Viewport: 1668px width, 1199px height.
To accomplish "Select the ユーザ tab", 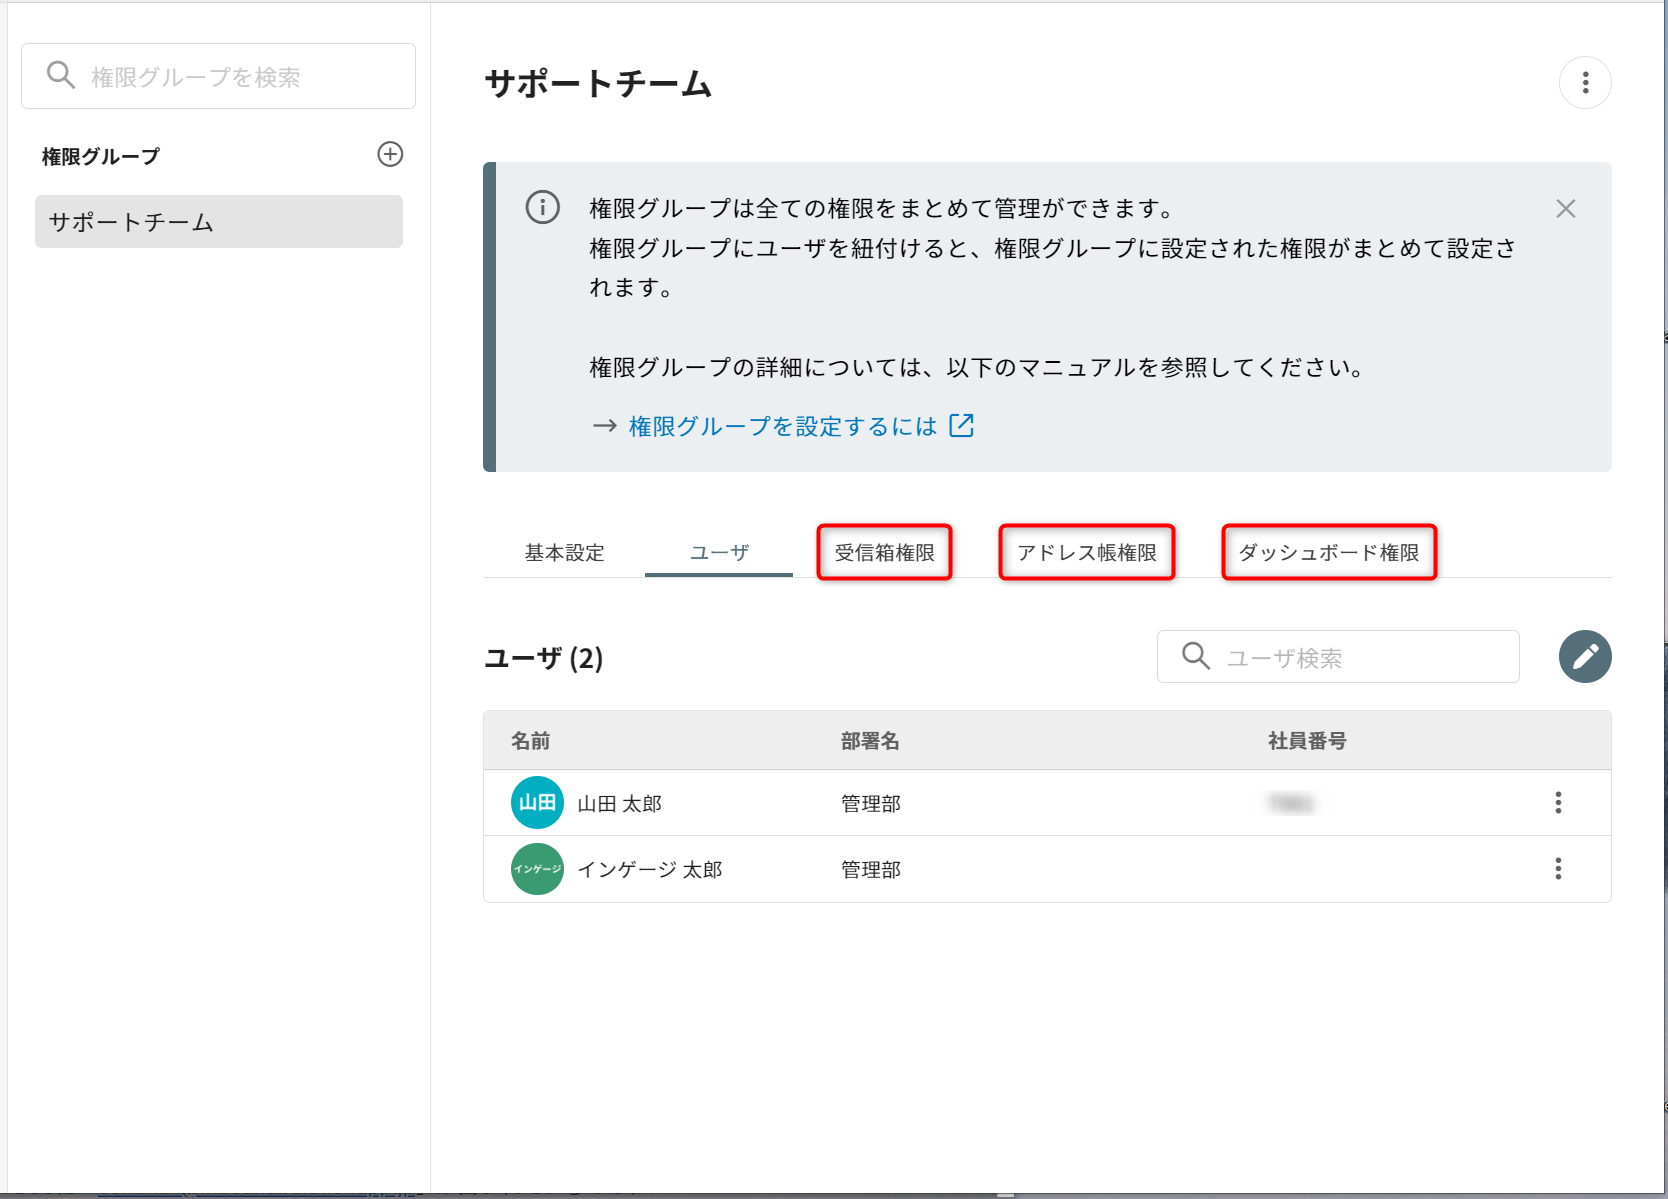I will (719, 553).
